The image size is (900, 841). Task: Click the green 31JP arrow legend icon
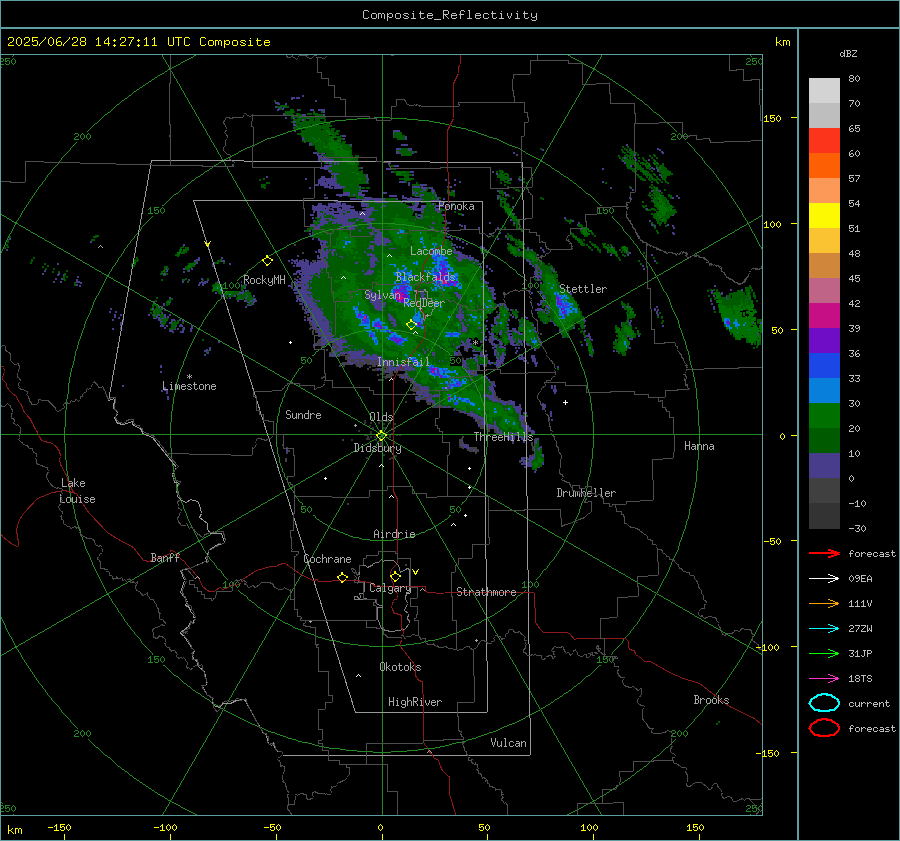coord(824,653)
